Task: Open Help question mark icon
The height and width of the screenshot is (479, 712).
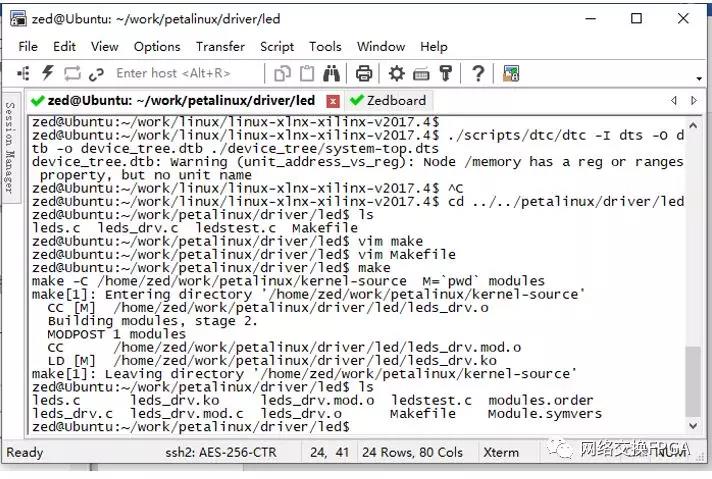Action: click(478, 73)
